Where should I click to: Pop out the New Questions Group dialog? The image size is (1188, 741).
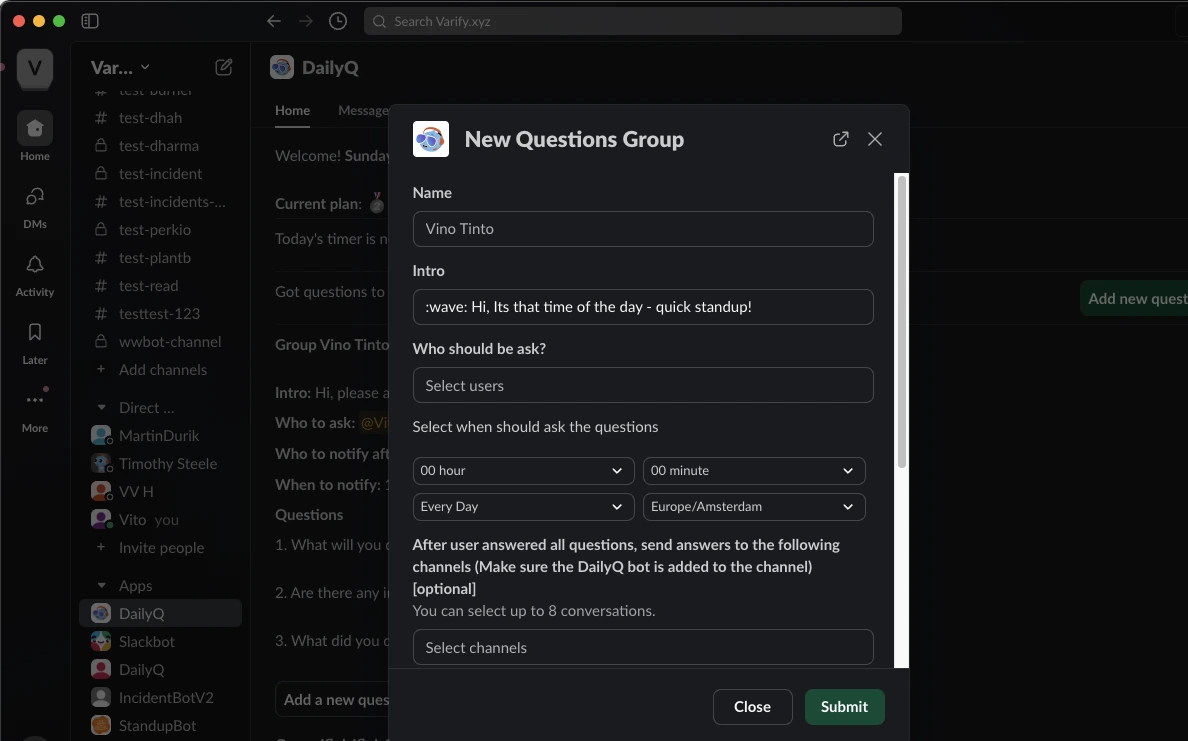tap(840, 139)
